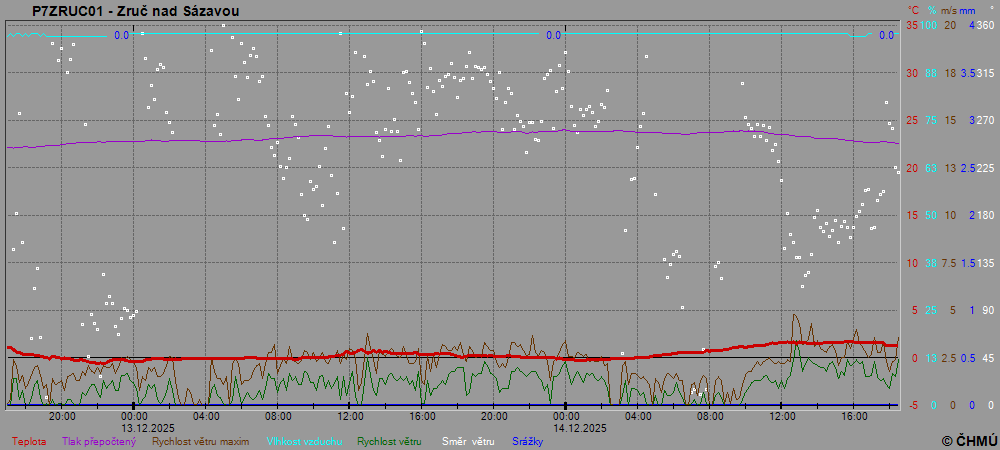Click the m/s unit header
The image size is (1000, 450).
coord(949,10)
